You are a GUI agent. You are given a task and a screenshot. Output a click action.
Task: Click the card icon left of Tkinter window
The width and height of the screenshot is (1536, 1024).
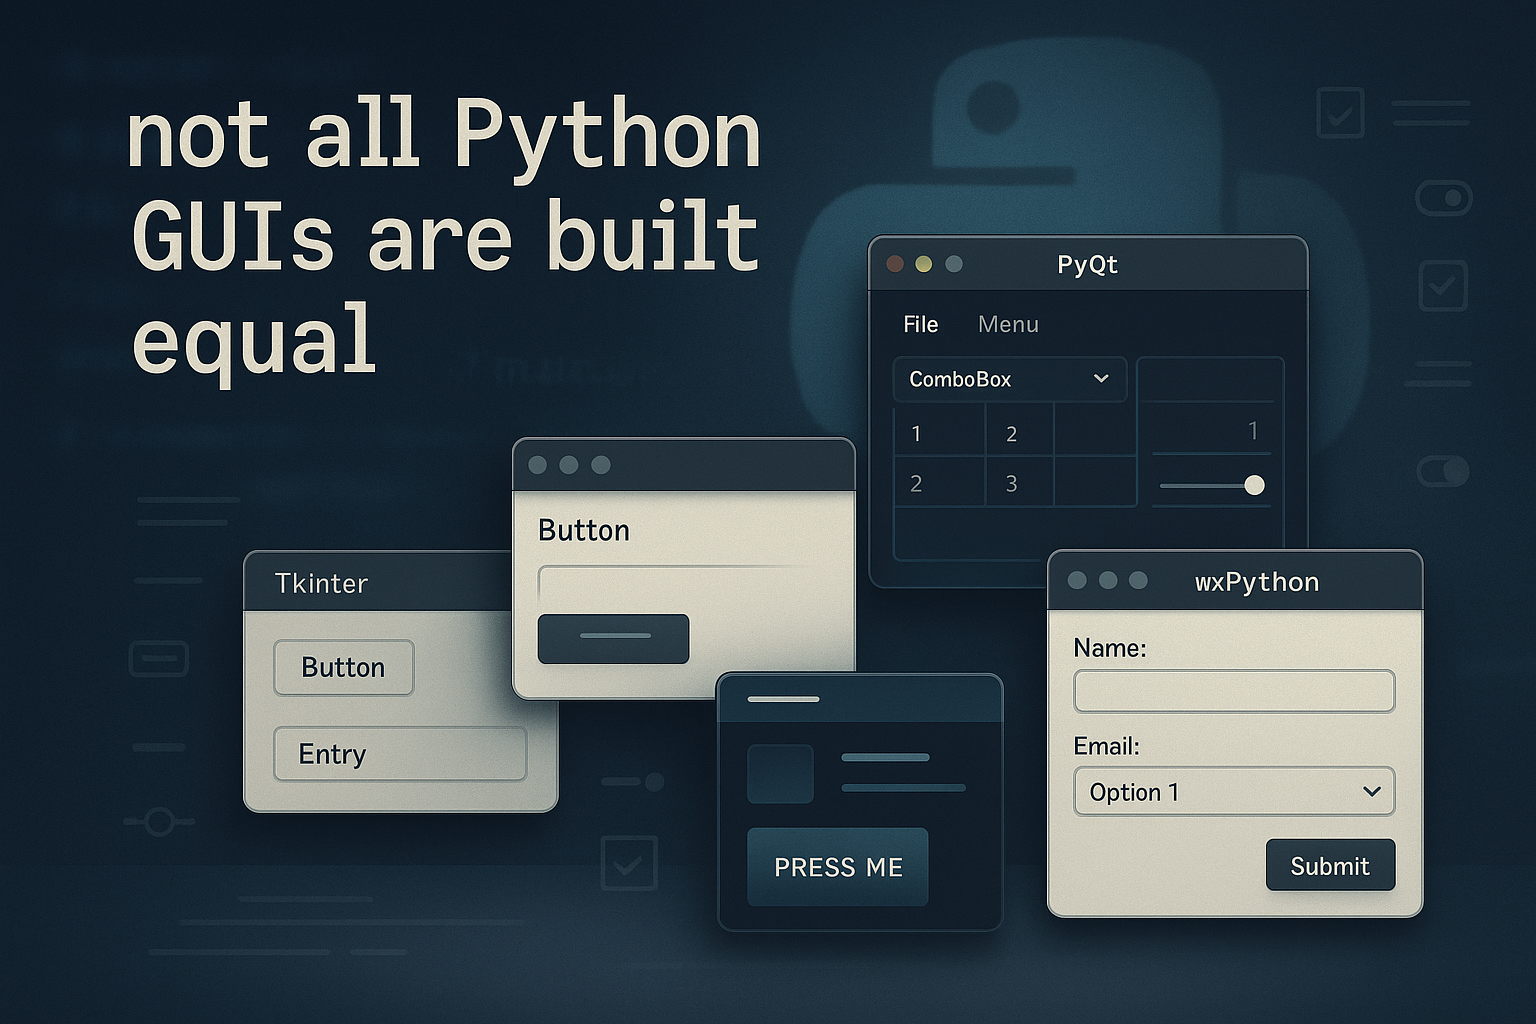click(159, 659)
